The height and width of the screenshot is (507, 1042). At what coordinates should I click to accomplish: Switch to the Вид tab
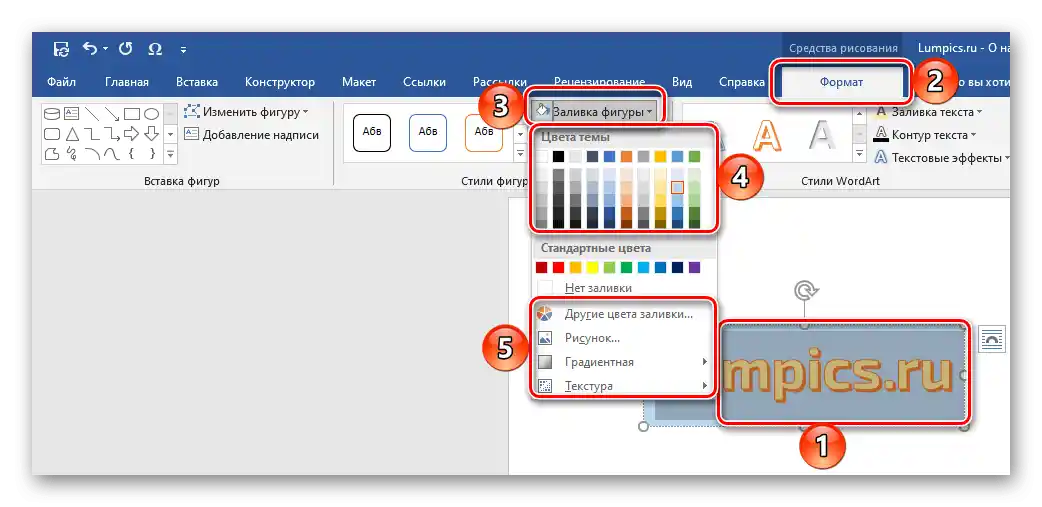(x=682, y=82)
